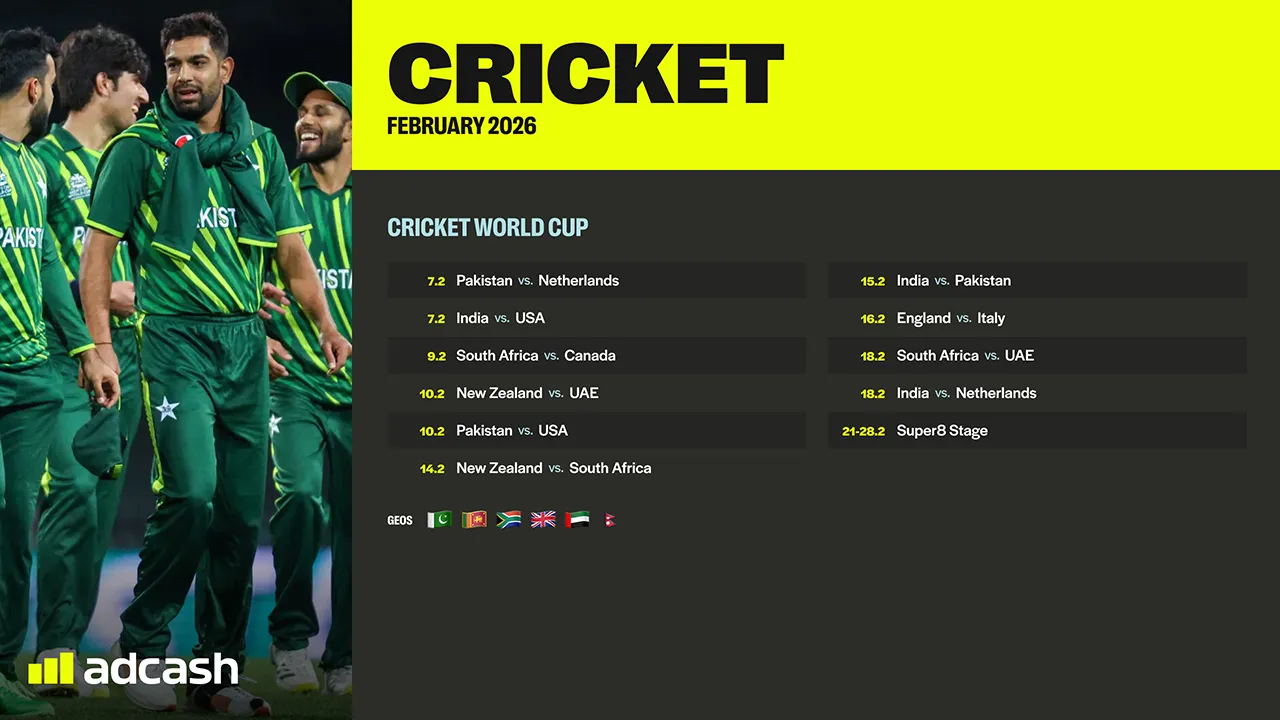Open the CRICKET WORLD CUP section header
Image resolution: width=1280 pixels, height=720 pixels.
point(487,227)
